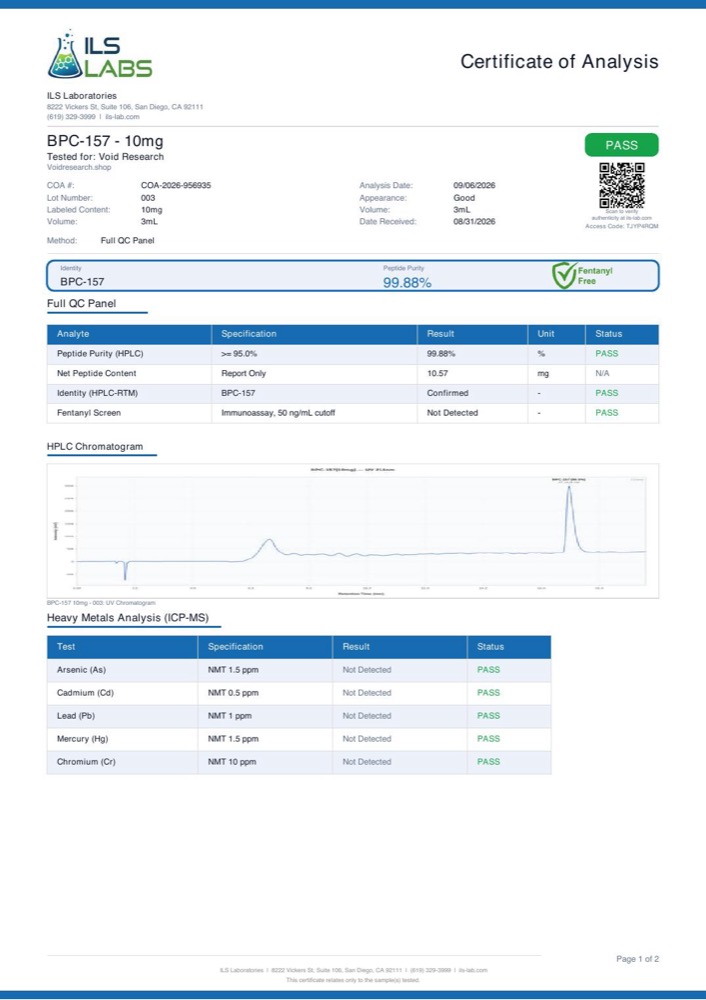706x1000 pixels.
Task: Click the ils-lab.com link in header
Action: coord(122,117)
